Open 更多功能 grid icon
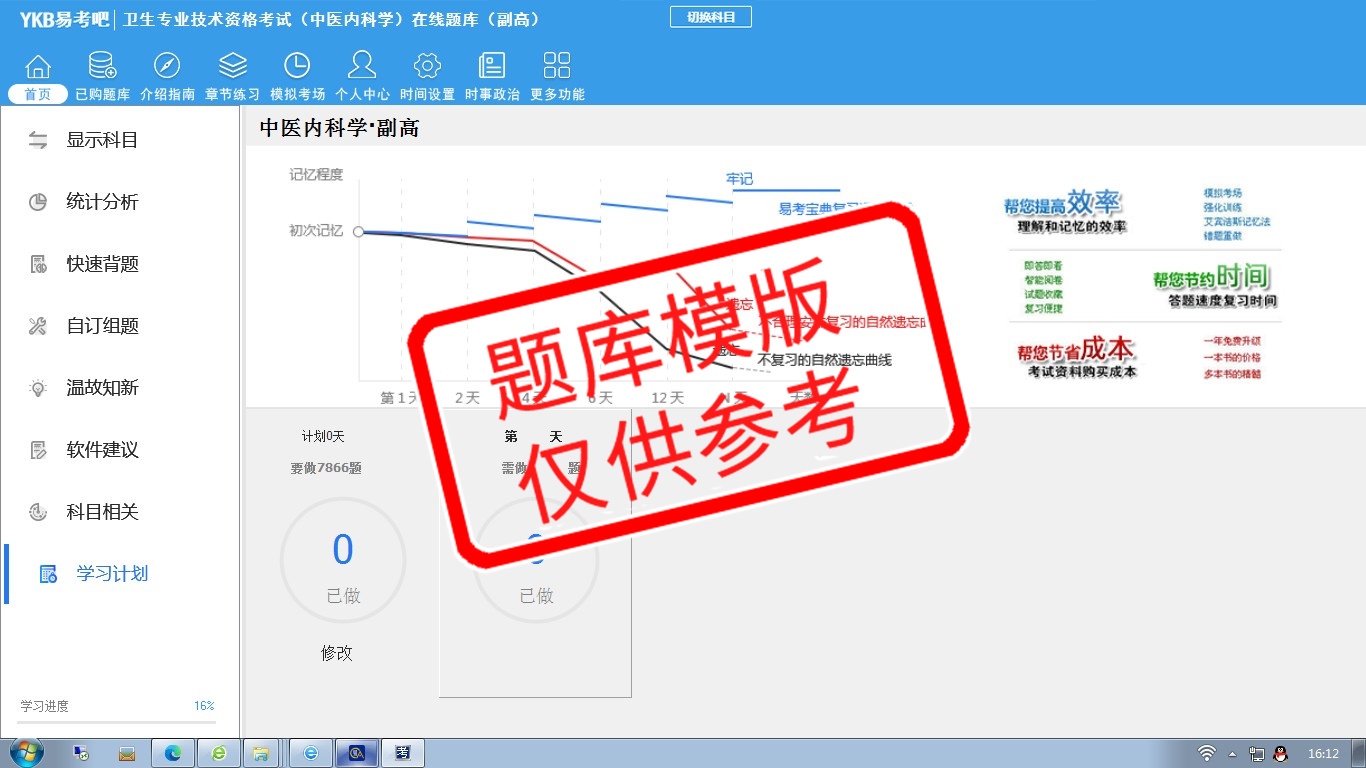This screenshot has height=768, width=1366. [x=557, y=67]
